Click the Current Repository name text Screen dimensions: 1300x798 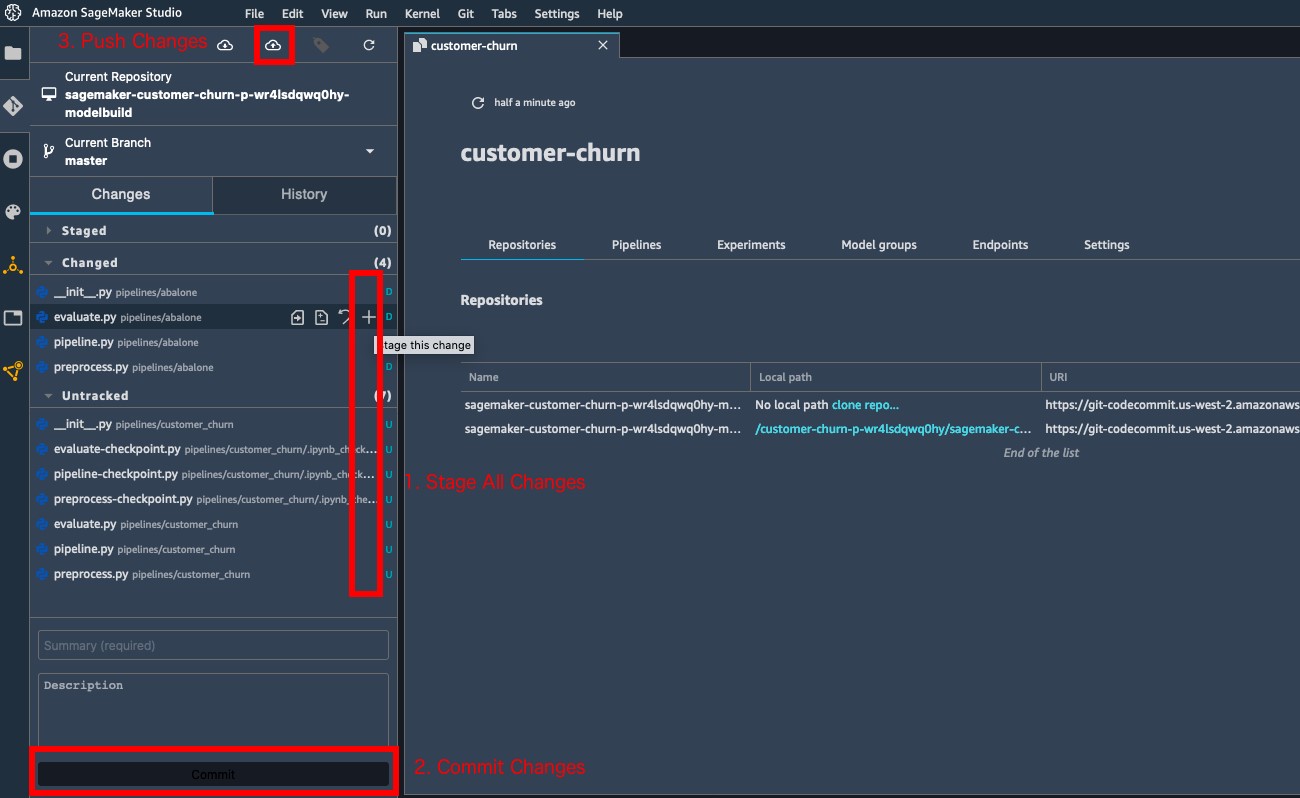207,104
